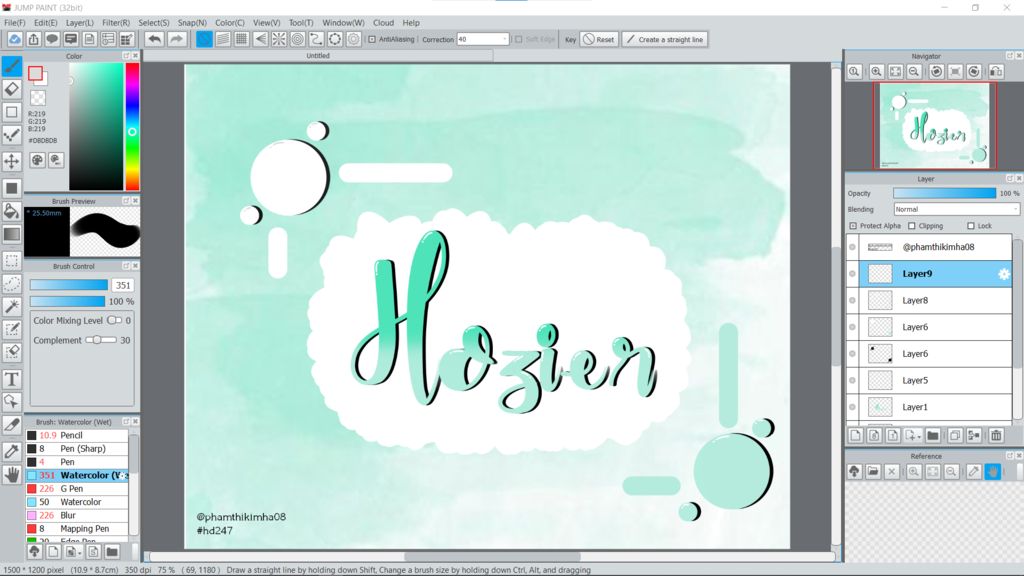The width and height of the screenshot is (1024, 576).
Task: Select the Hand pan tool in left toolbar
Action: pyautogui.click(x=12, y=475)
